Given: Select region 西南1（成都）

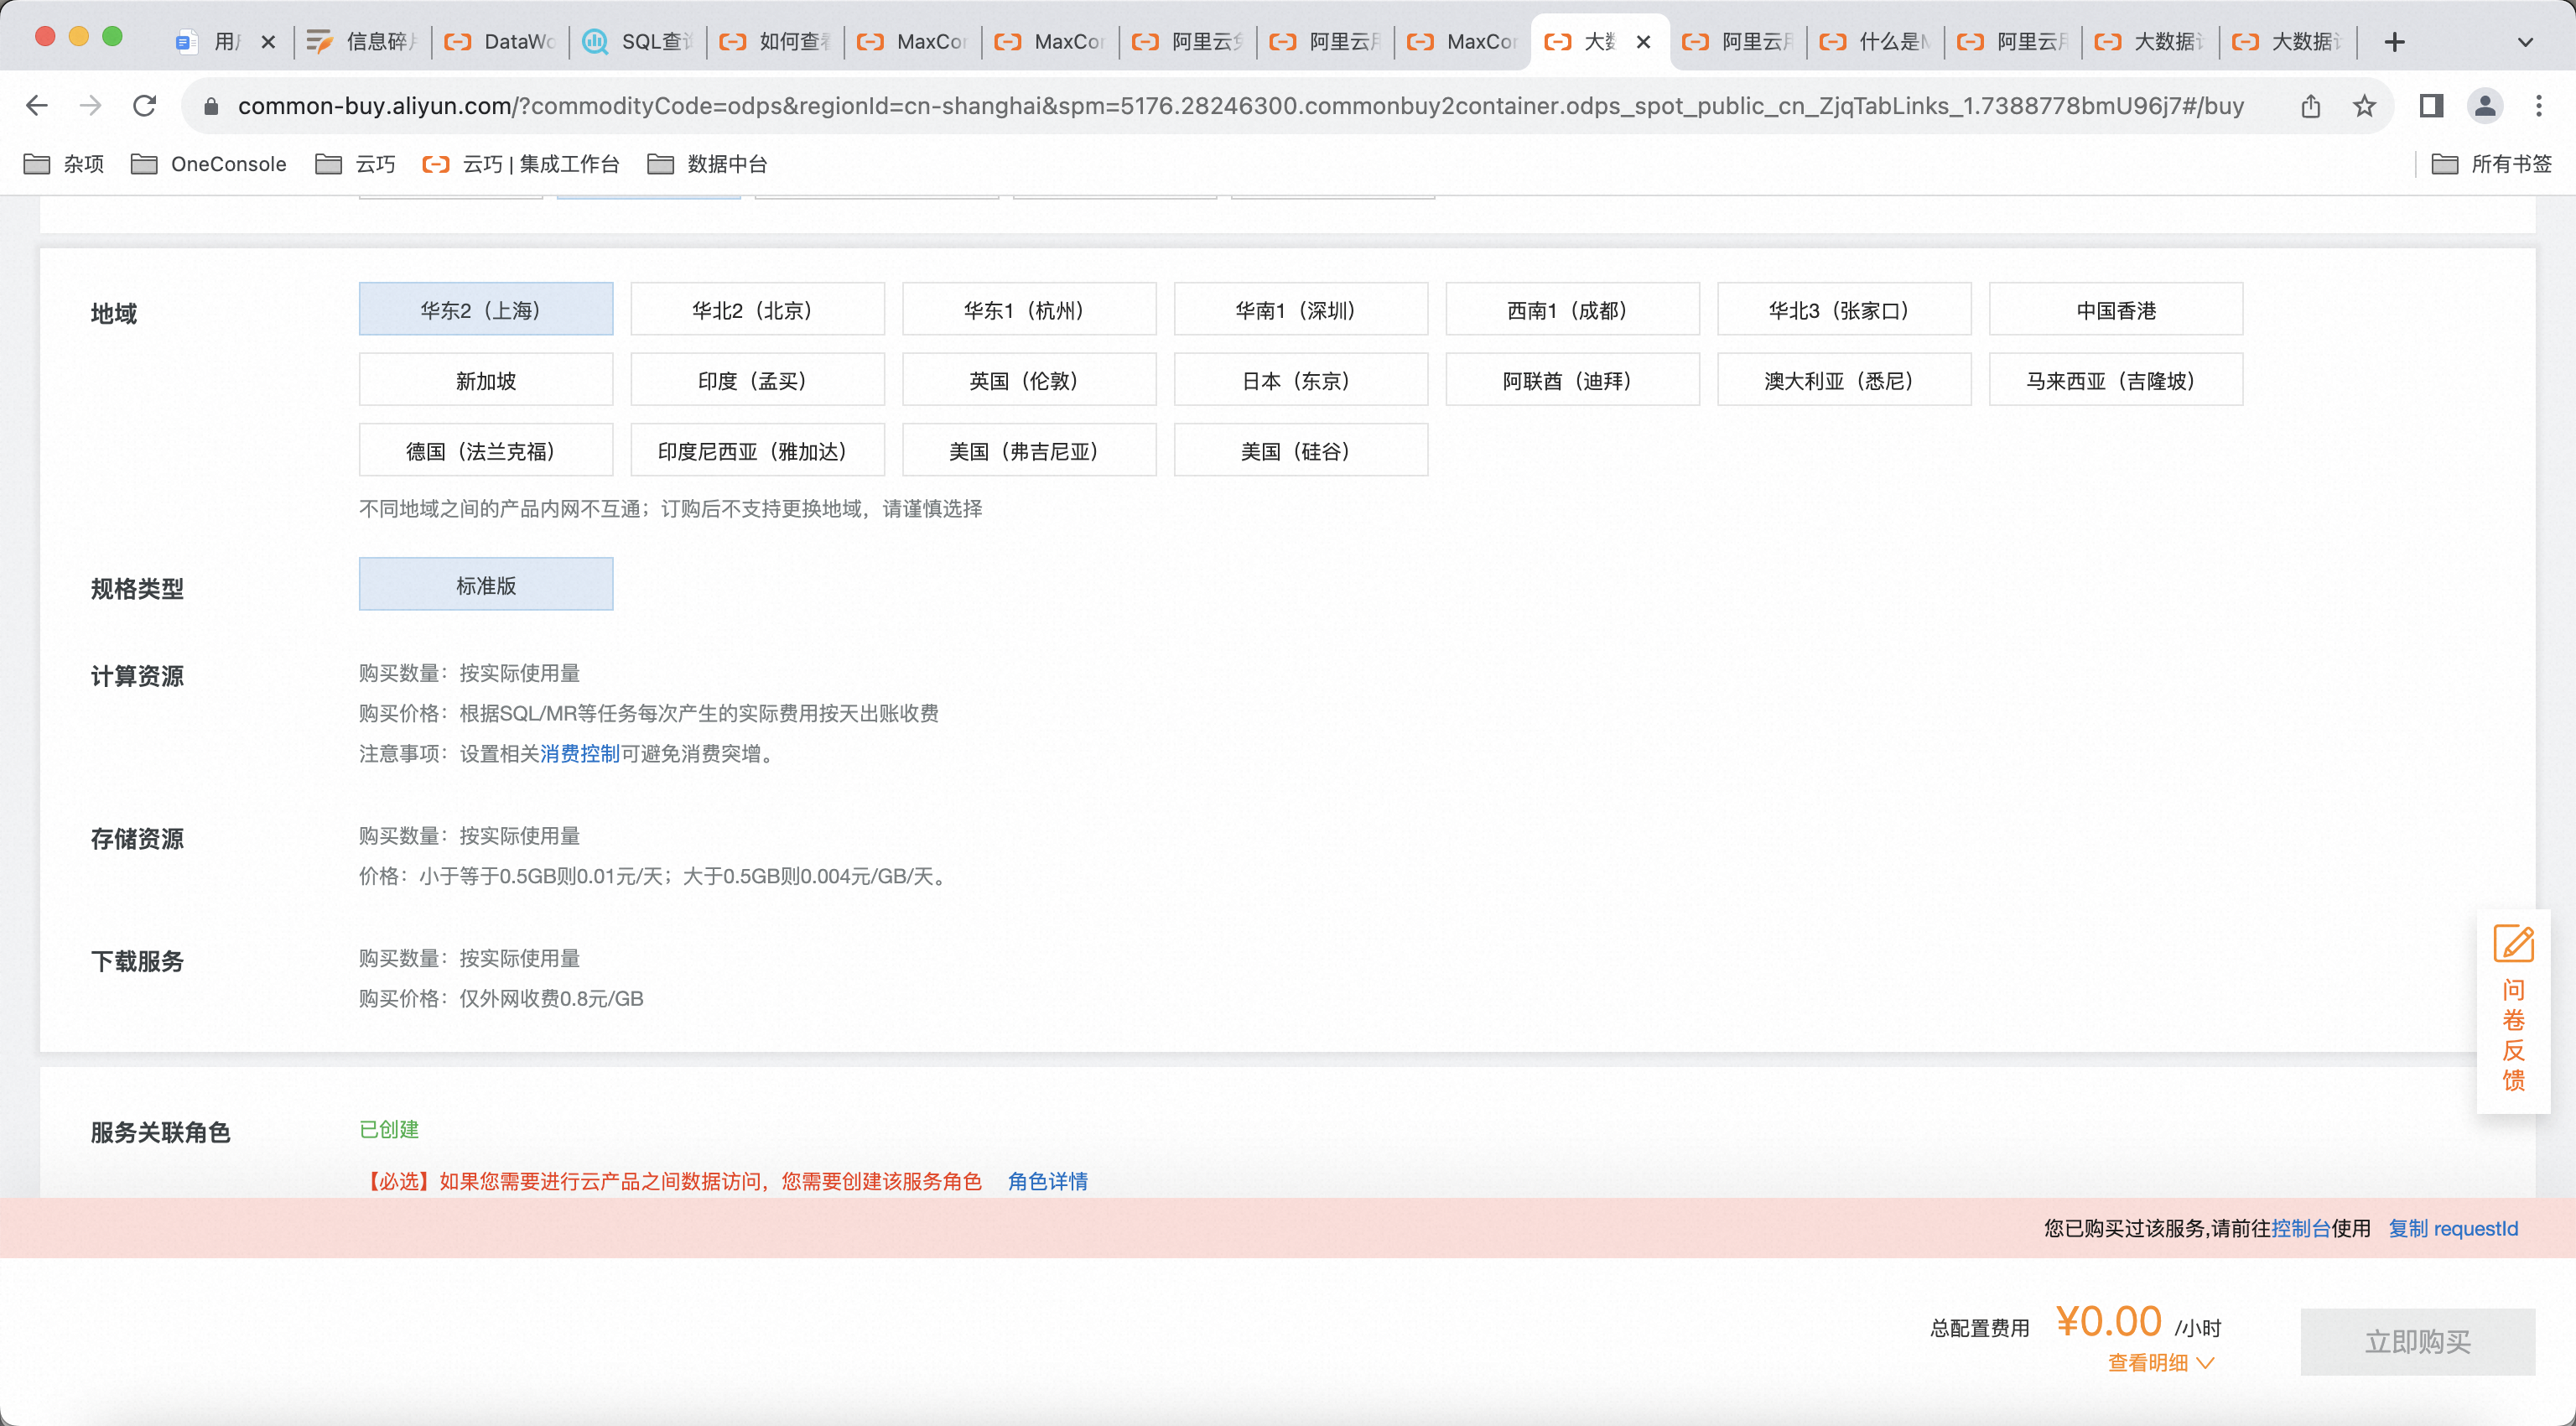Looking at the screenshot, I should (1573, 309).
